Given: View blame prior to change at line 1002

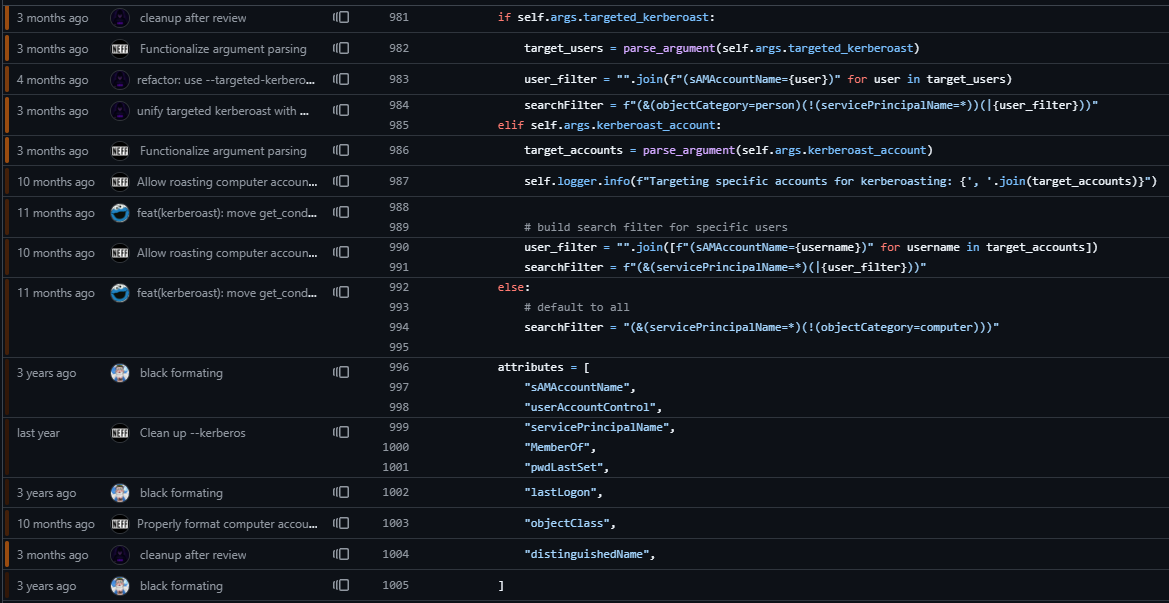Looking at the screenshot, I should (x=341, y=493).
